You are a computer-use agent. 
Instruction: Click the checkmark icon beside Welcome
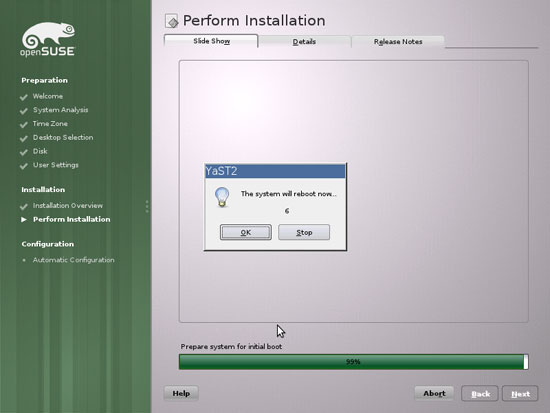pyautogui.click(x=24, y=97)
